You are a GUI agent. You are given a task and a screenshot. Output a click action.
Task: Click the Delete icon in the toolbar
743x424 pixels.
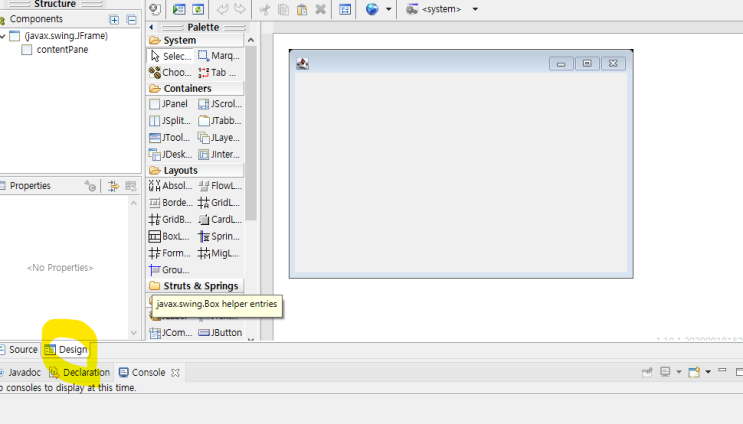[320, 9]
